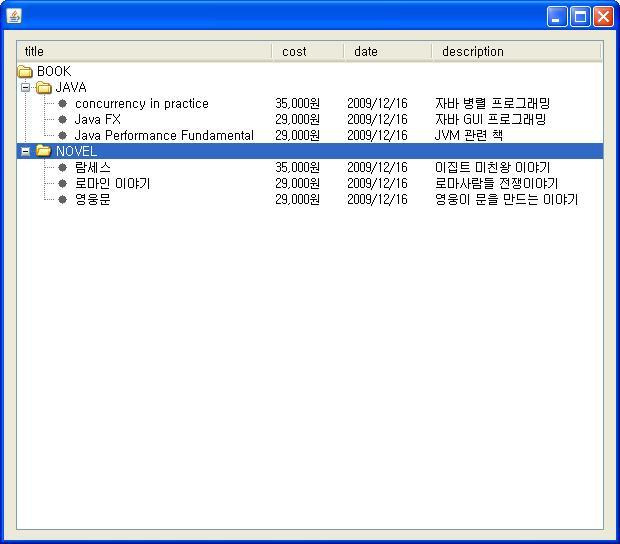
Task: Click date 2009/12/16 in Java Performance Fundamental row
Action: click(x=377, y=136)
